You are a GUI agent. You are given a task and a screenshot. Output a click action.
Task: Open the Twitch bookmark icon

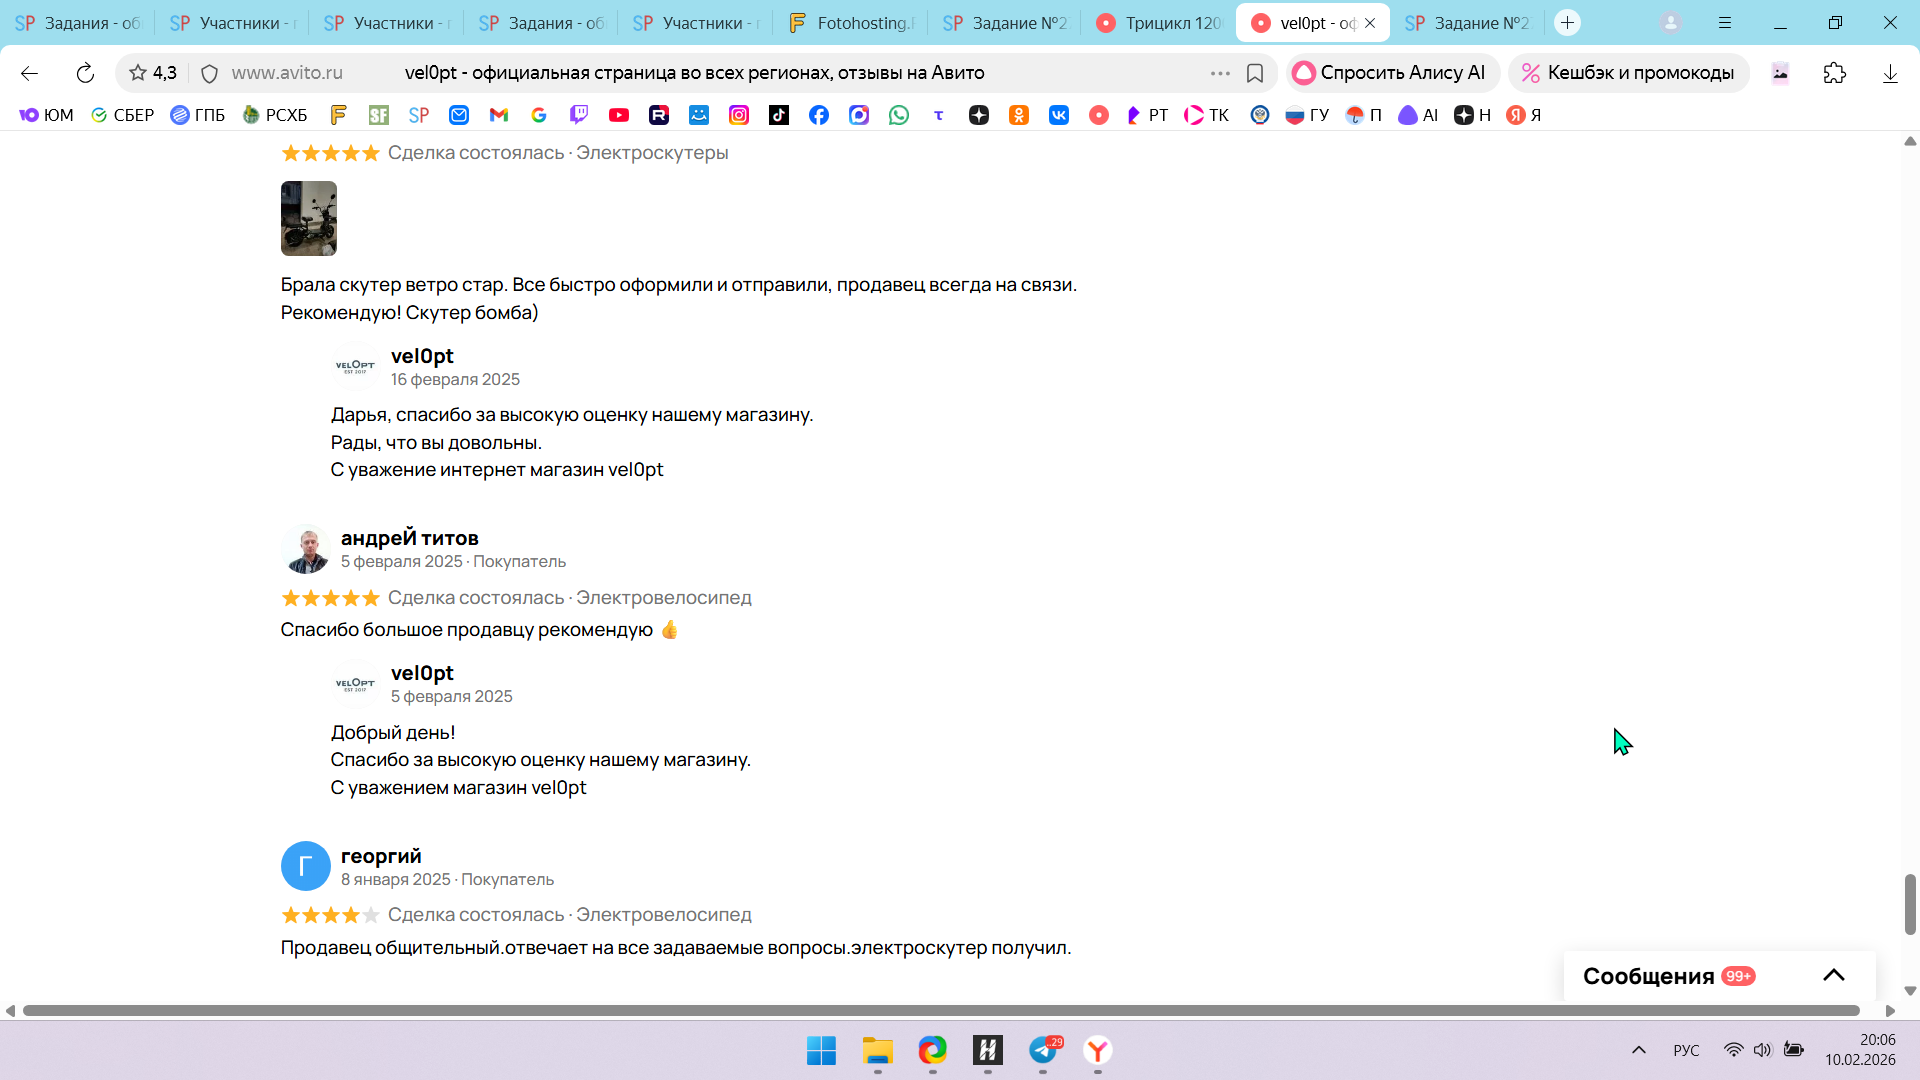pyautogui.click(x=579, y=115)
